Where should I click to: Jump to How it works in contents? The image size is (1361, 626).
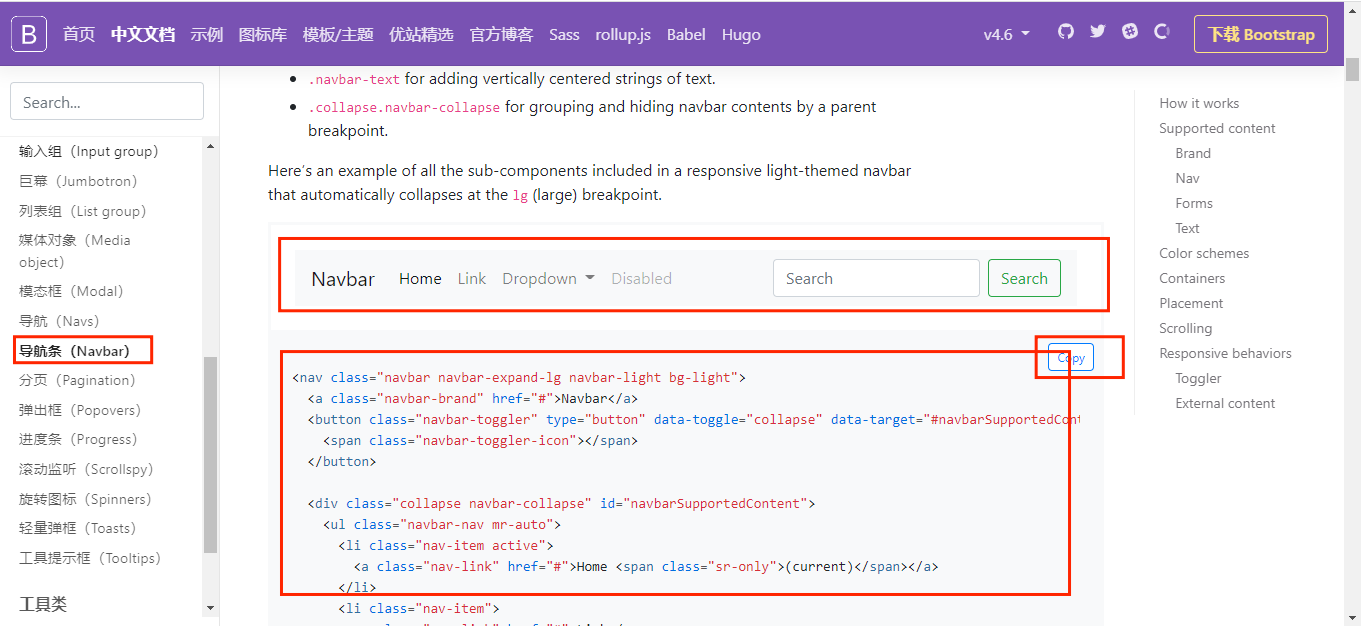click(1199, 103)
